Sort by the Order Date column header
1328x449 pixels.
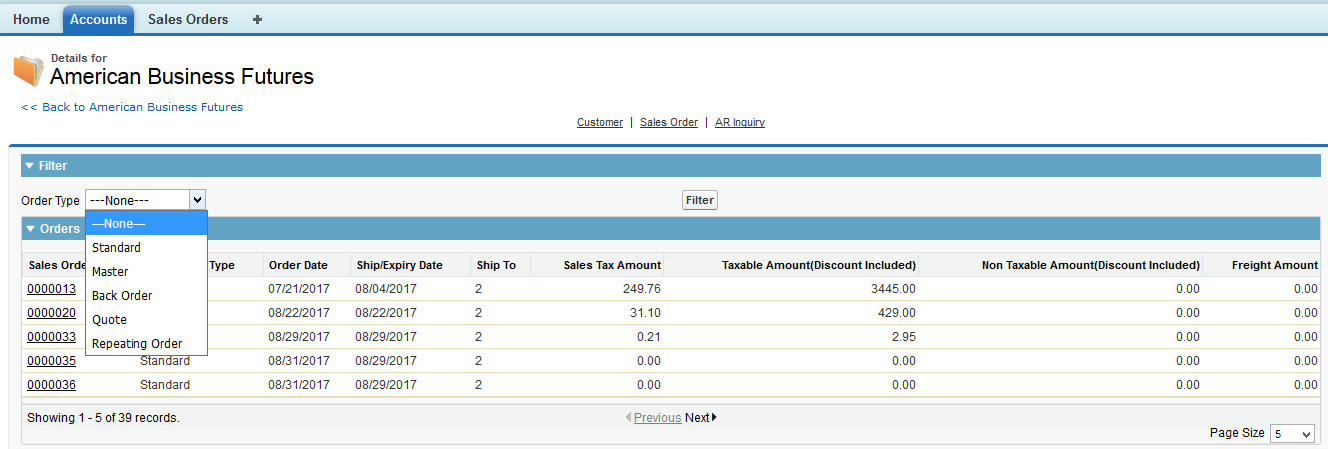pyautogui.click(x=298, y=265)
